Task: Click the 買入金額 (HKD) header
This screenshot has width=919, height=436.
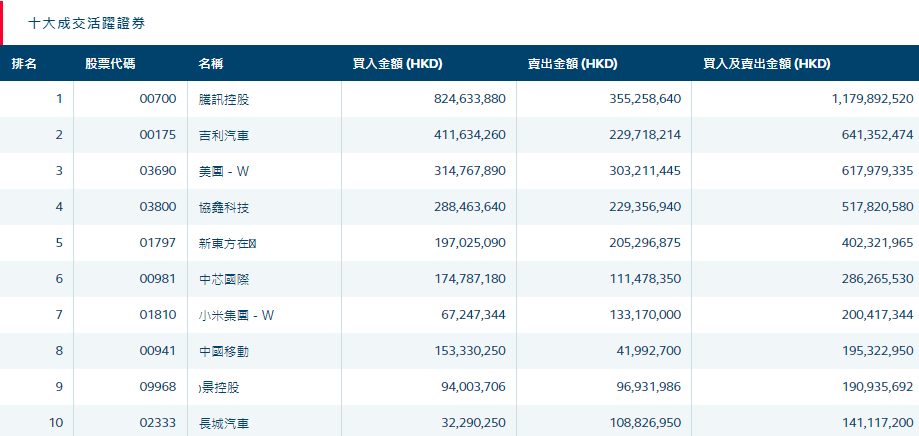Action: point(397,64)
